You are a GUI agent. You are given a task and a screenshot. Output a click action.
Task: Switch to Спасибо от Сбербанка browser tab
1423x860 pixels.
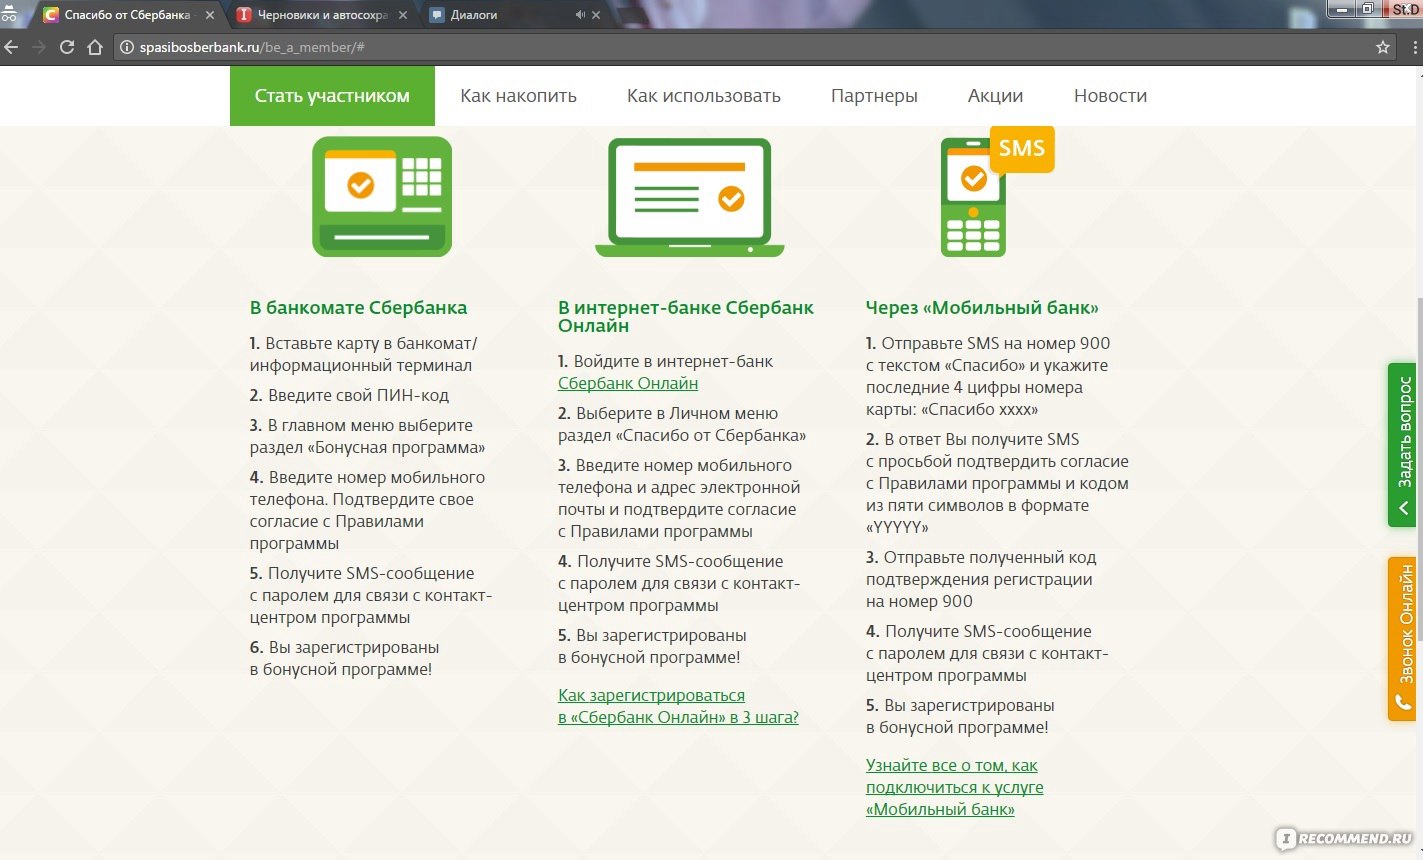click(127, 15)
